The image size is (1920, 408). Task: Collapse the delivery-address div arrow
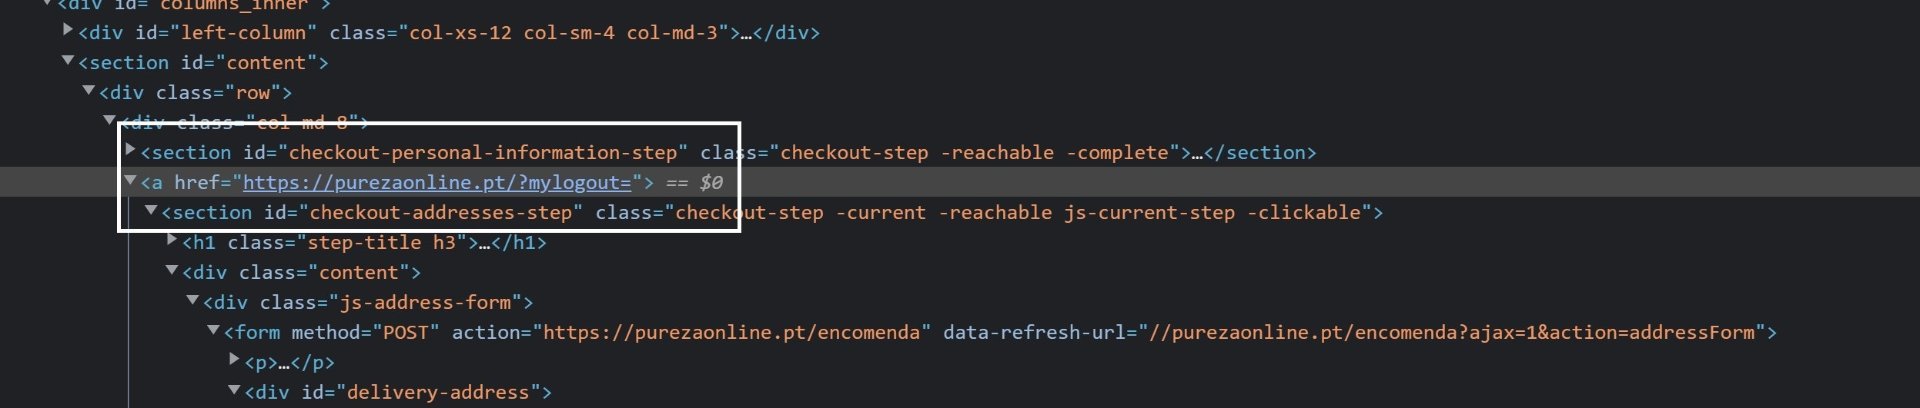point(235,390)
